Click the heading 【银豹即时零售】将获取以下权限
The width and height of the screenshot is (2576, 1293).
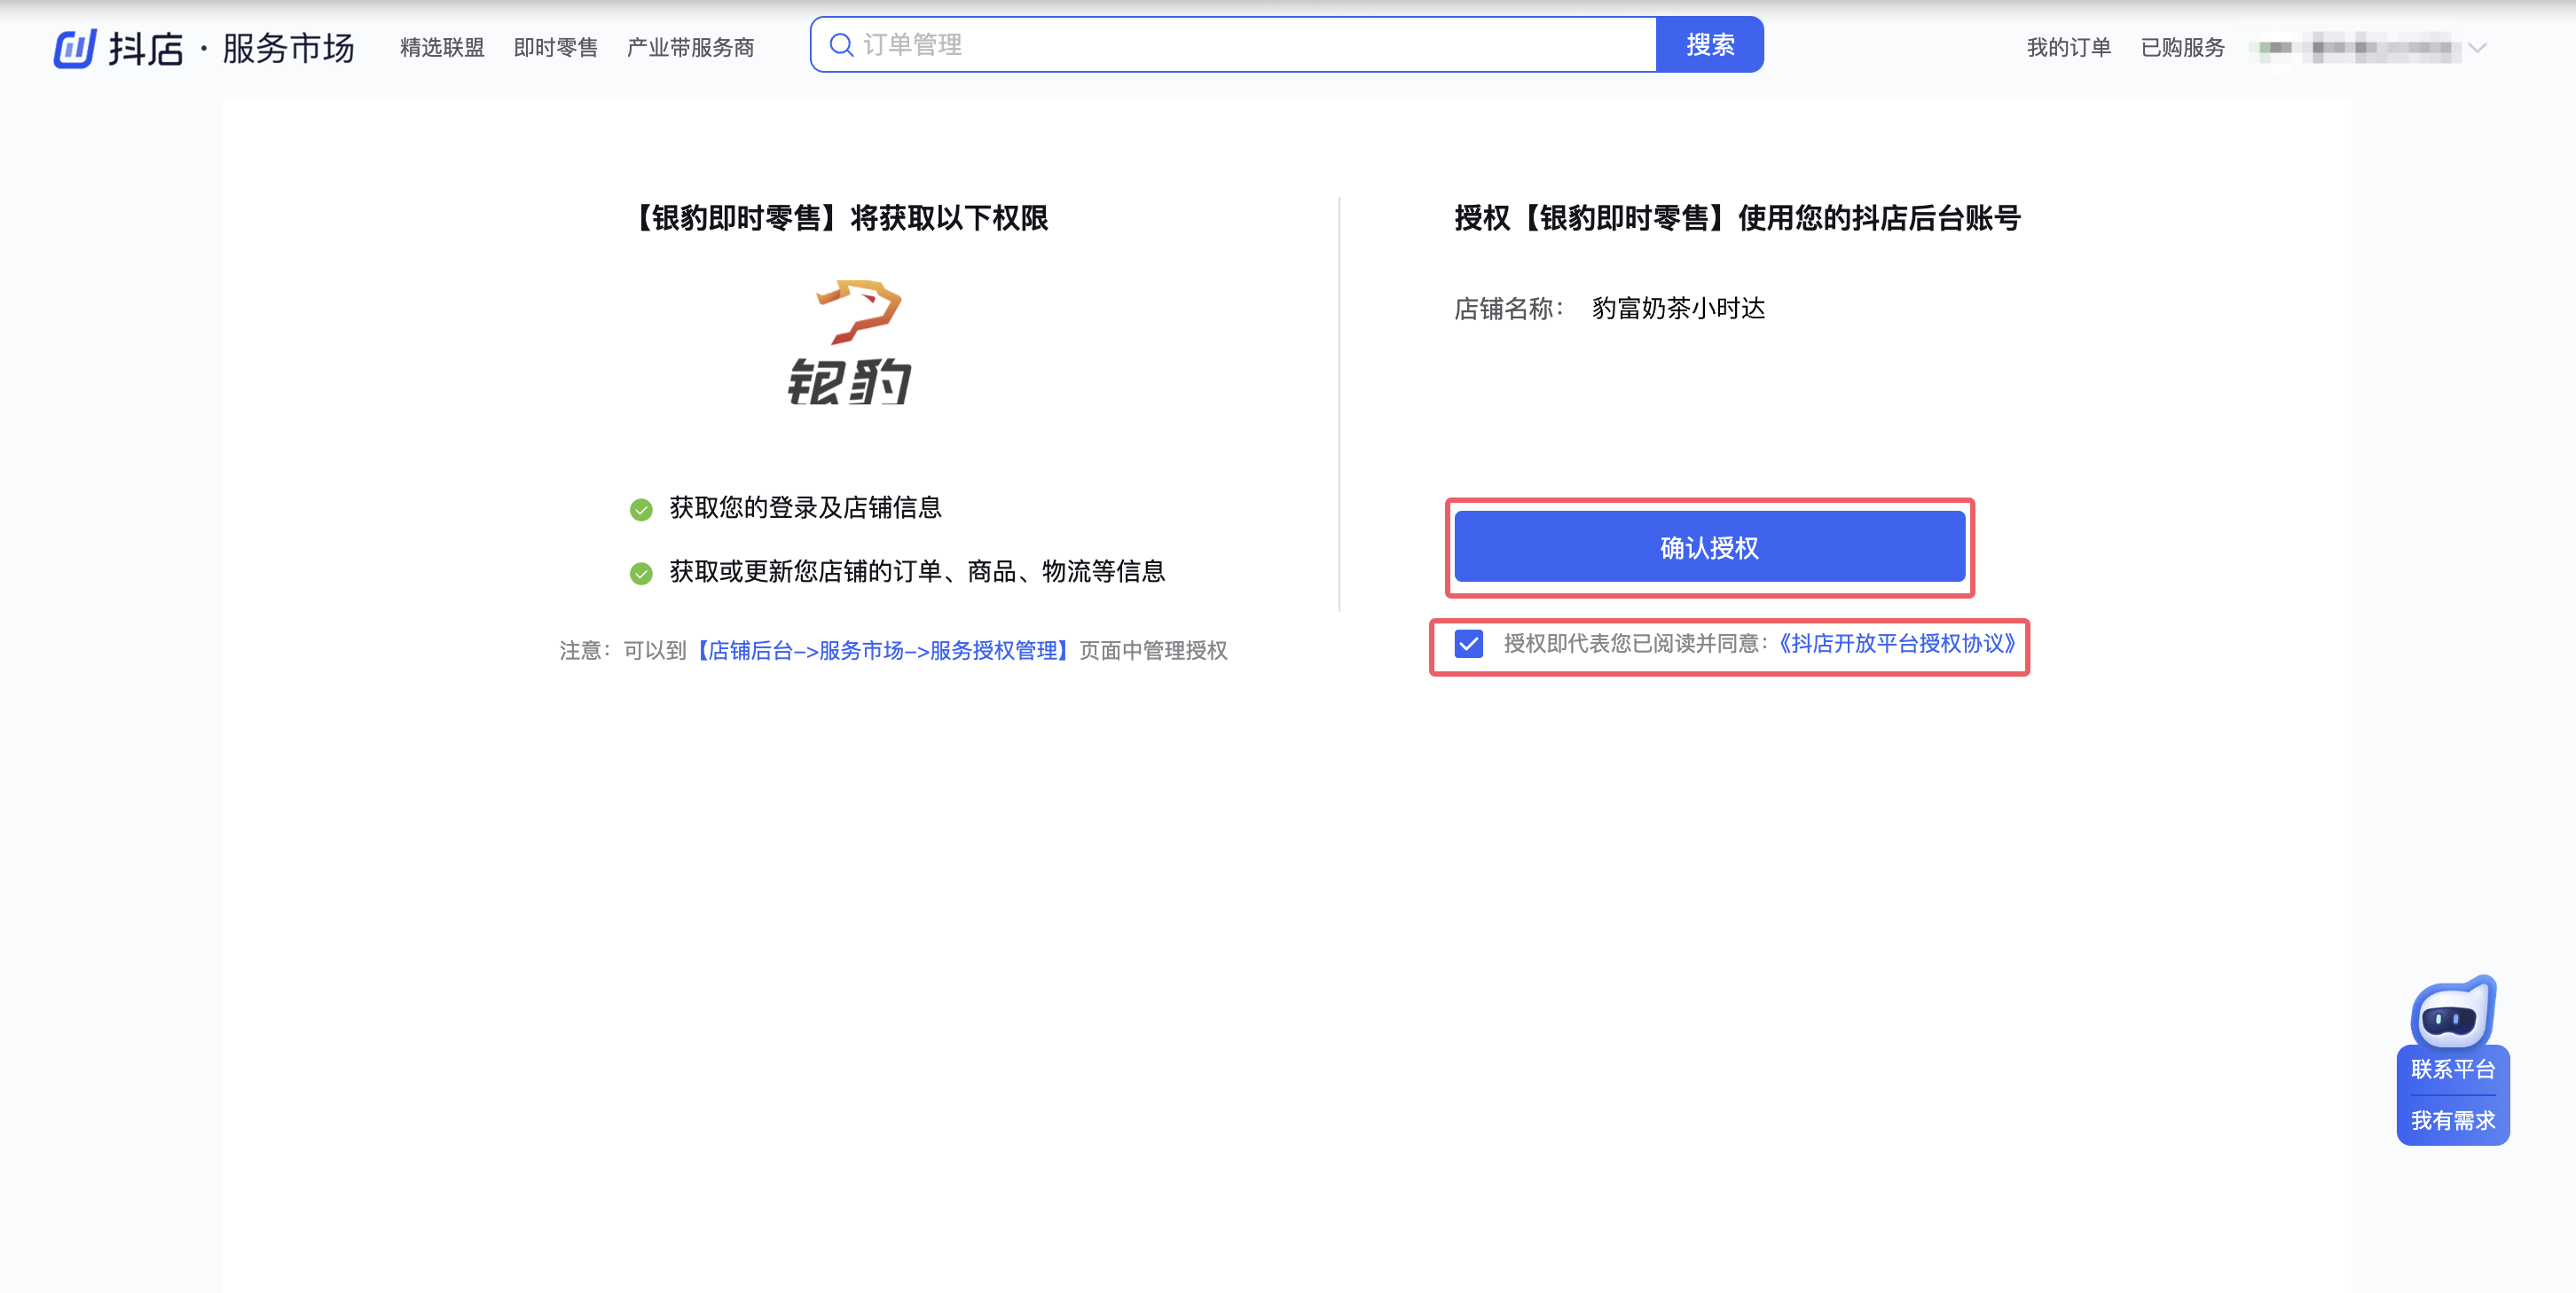[x=838, y=218]
